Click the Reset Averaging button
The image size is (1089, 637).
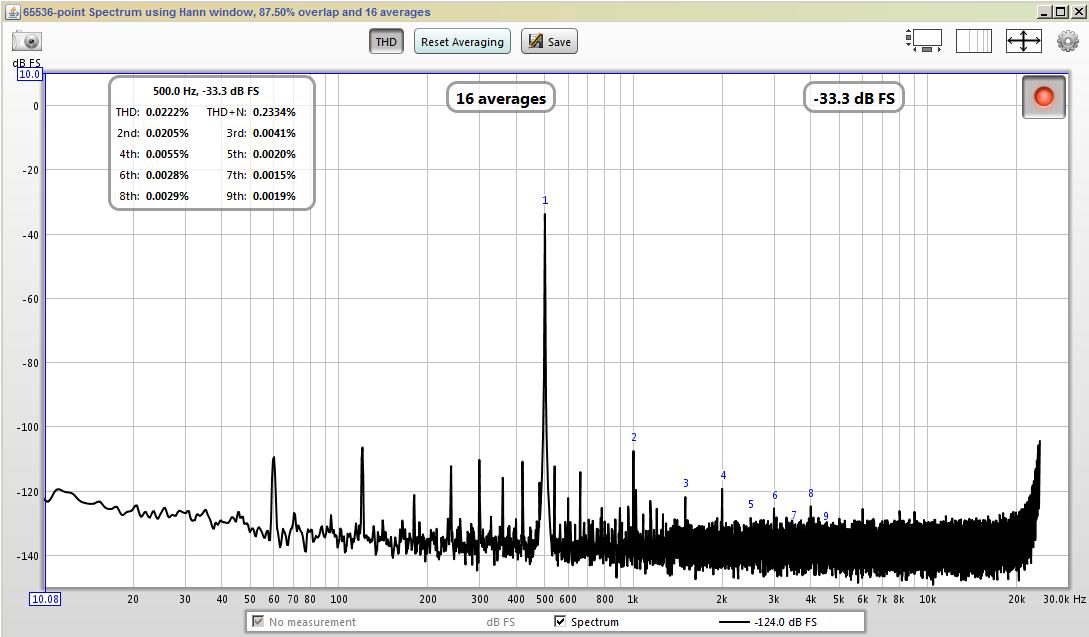point(462,42)
